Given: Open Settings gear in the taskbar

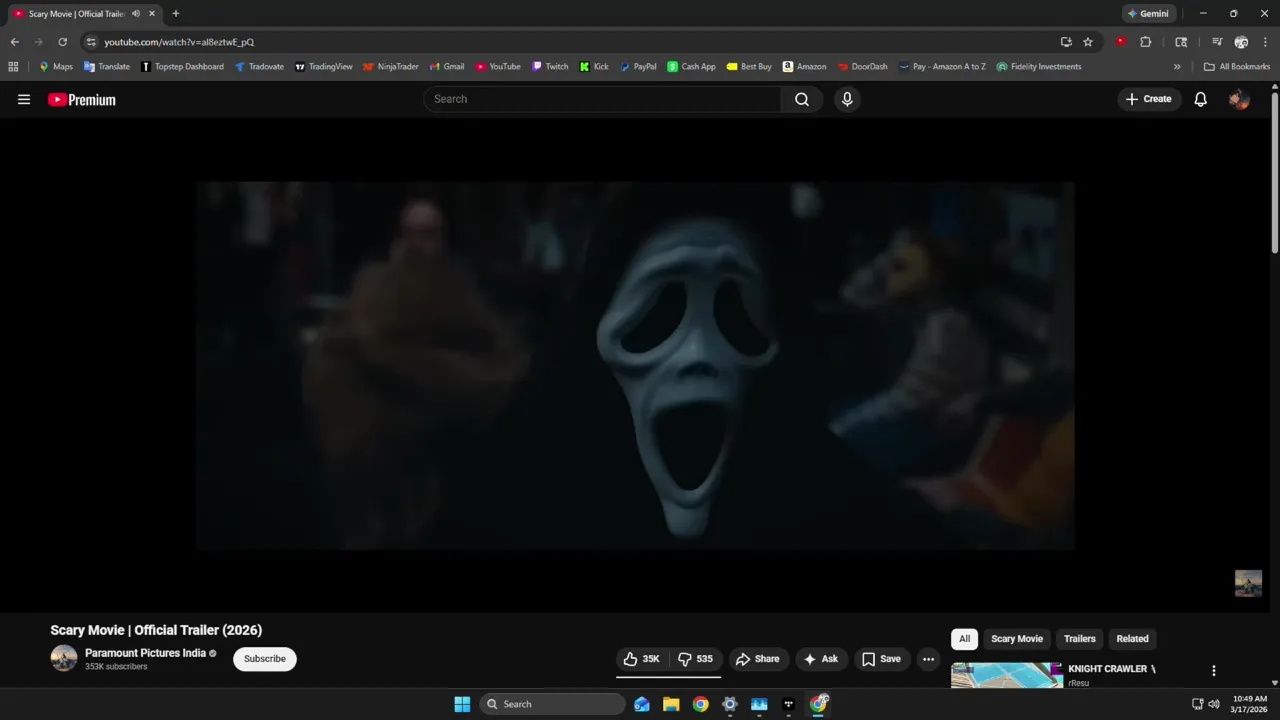Looking at the screenshot, I should click(730, 704).
